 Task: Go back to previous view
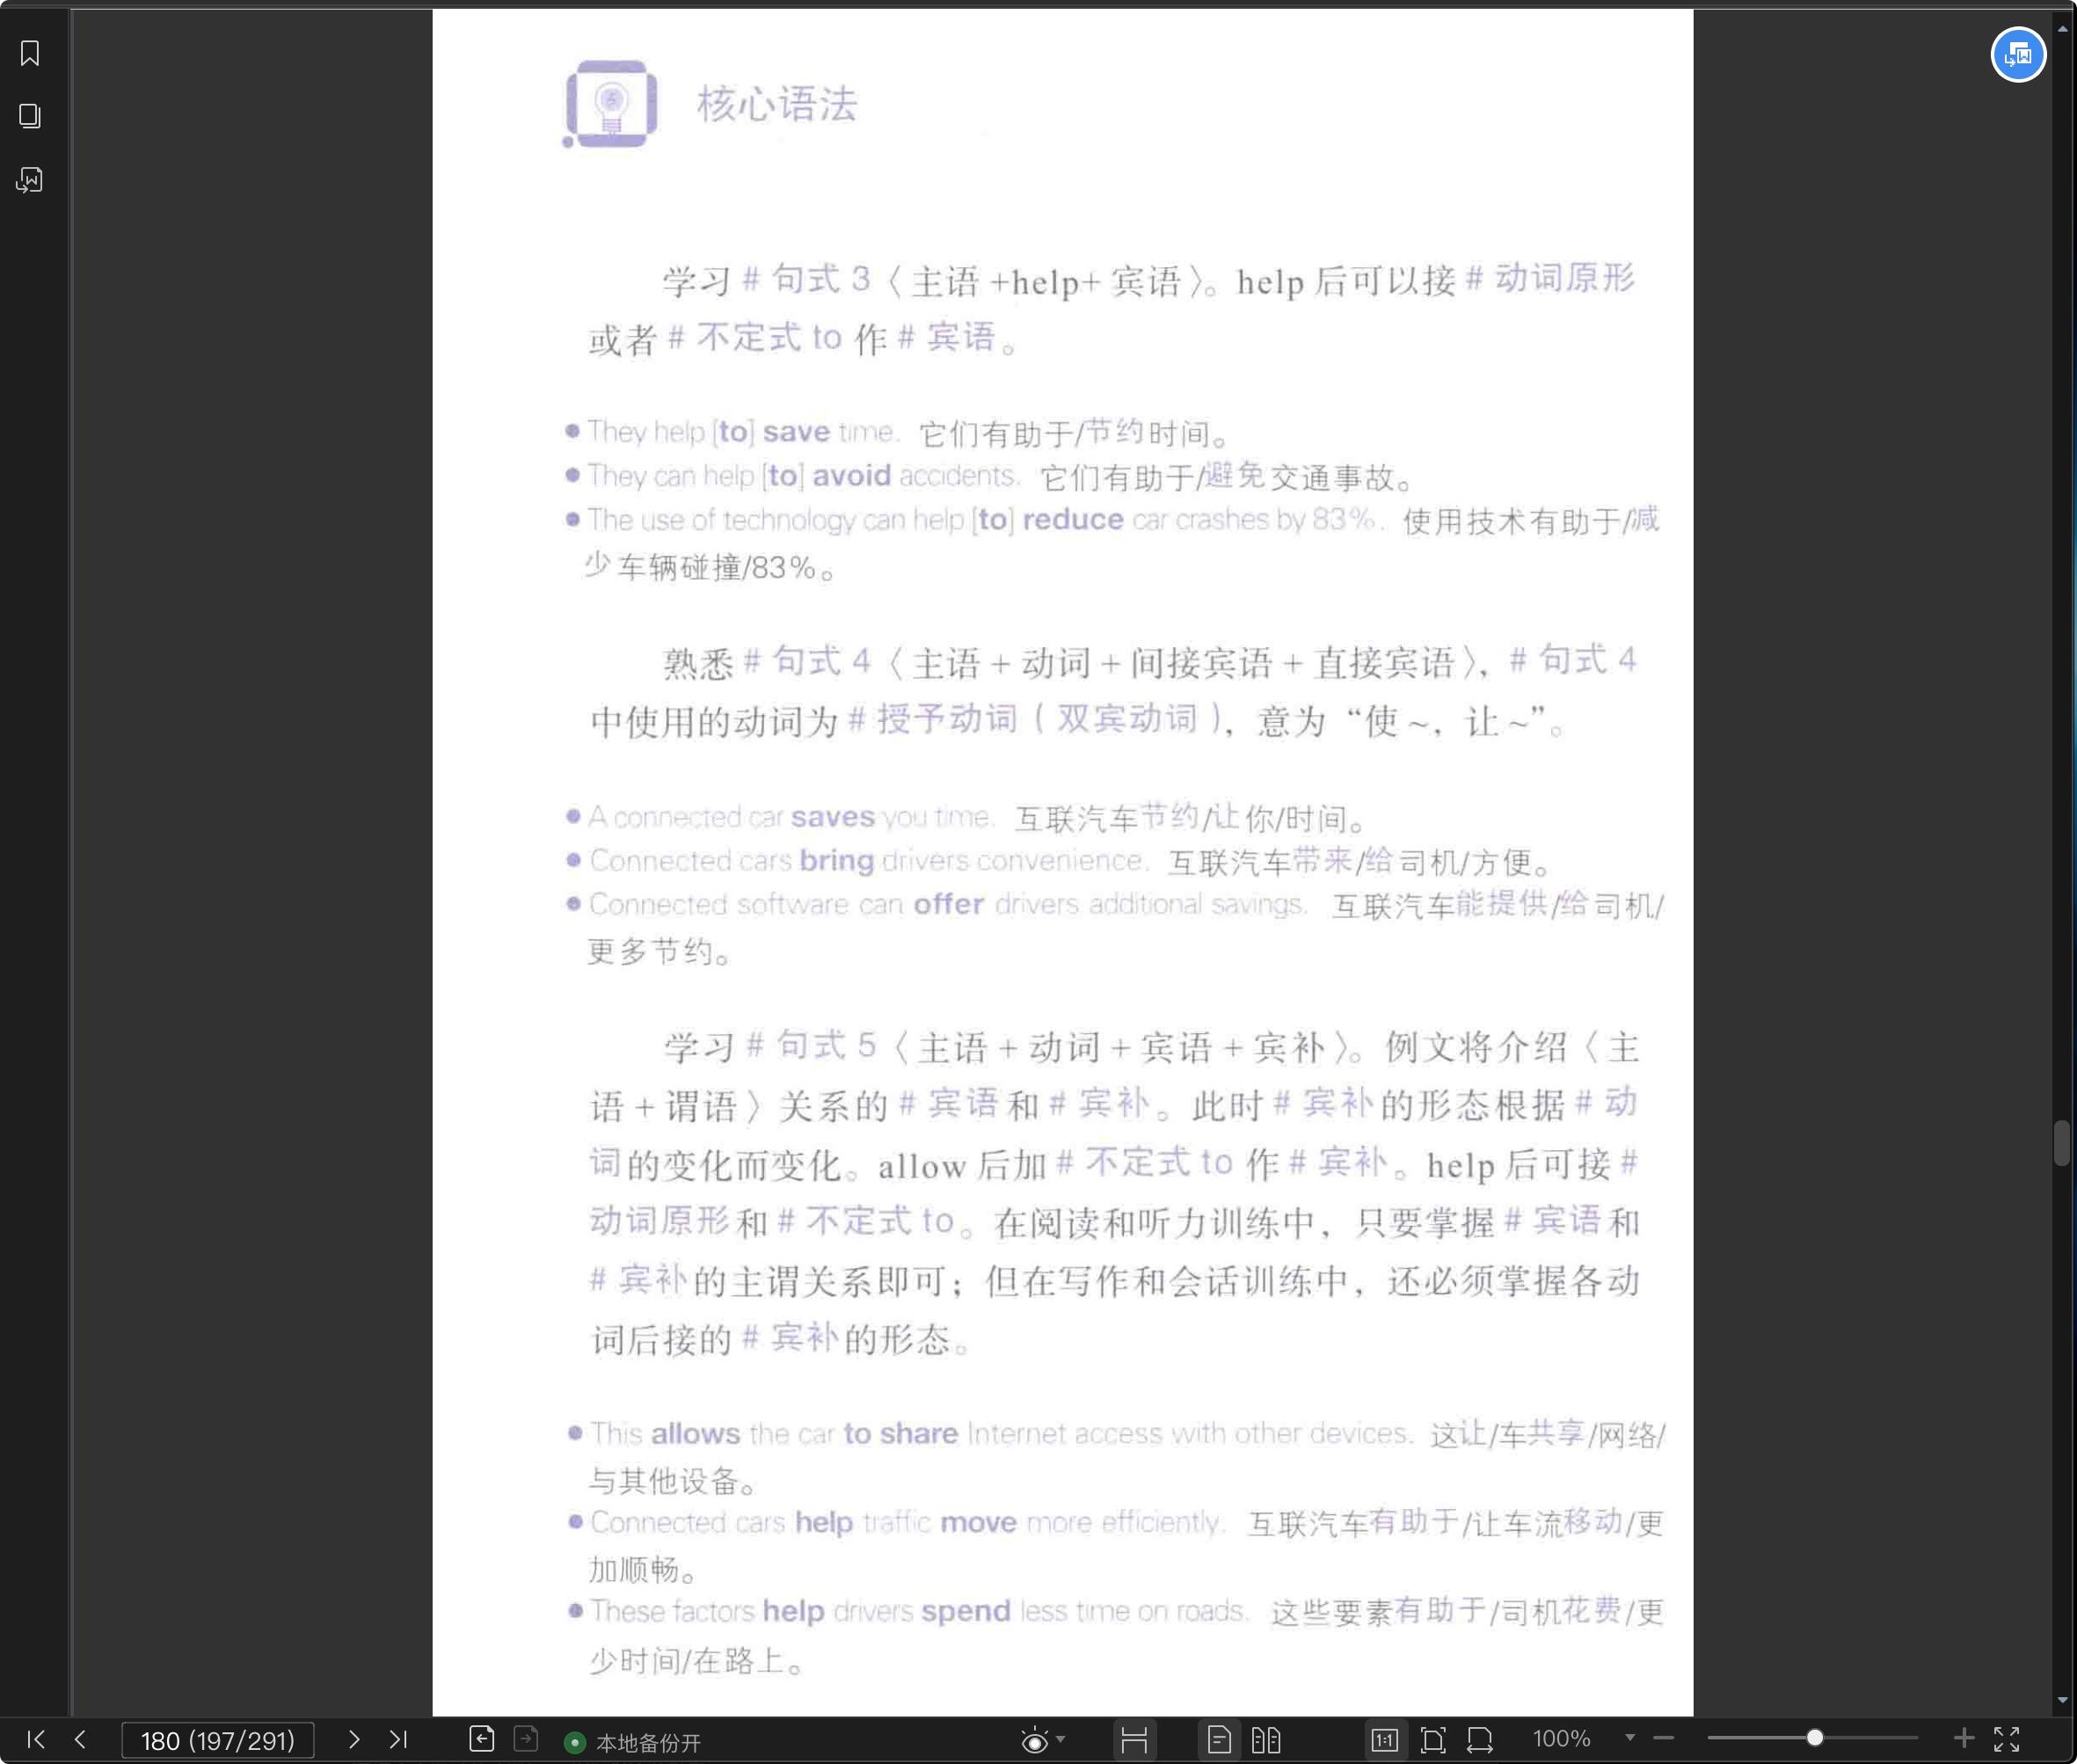tap(482, 1739)
